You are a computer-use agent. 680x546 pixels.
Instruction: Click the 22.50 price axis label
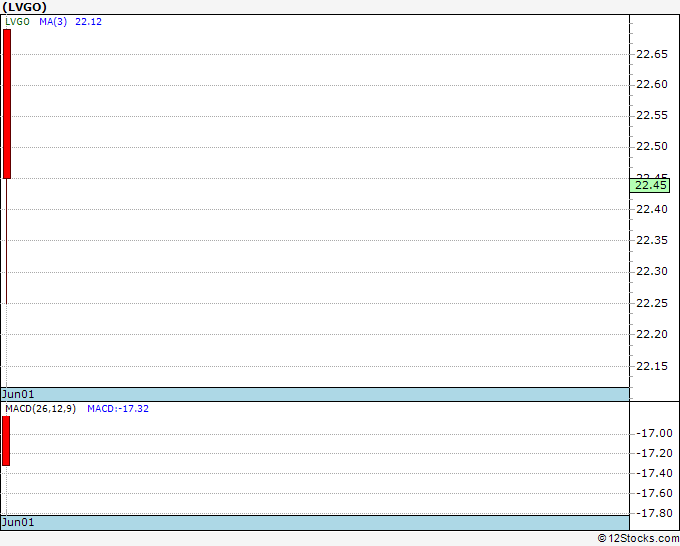pyautogui.click(x=651, y=147)
